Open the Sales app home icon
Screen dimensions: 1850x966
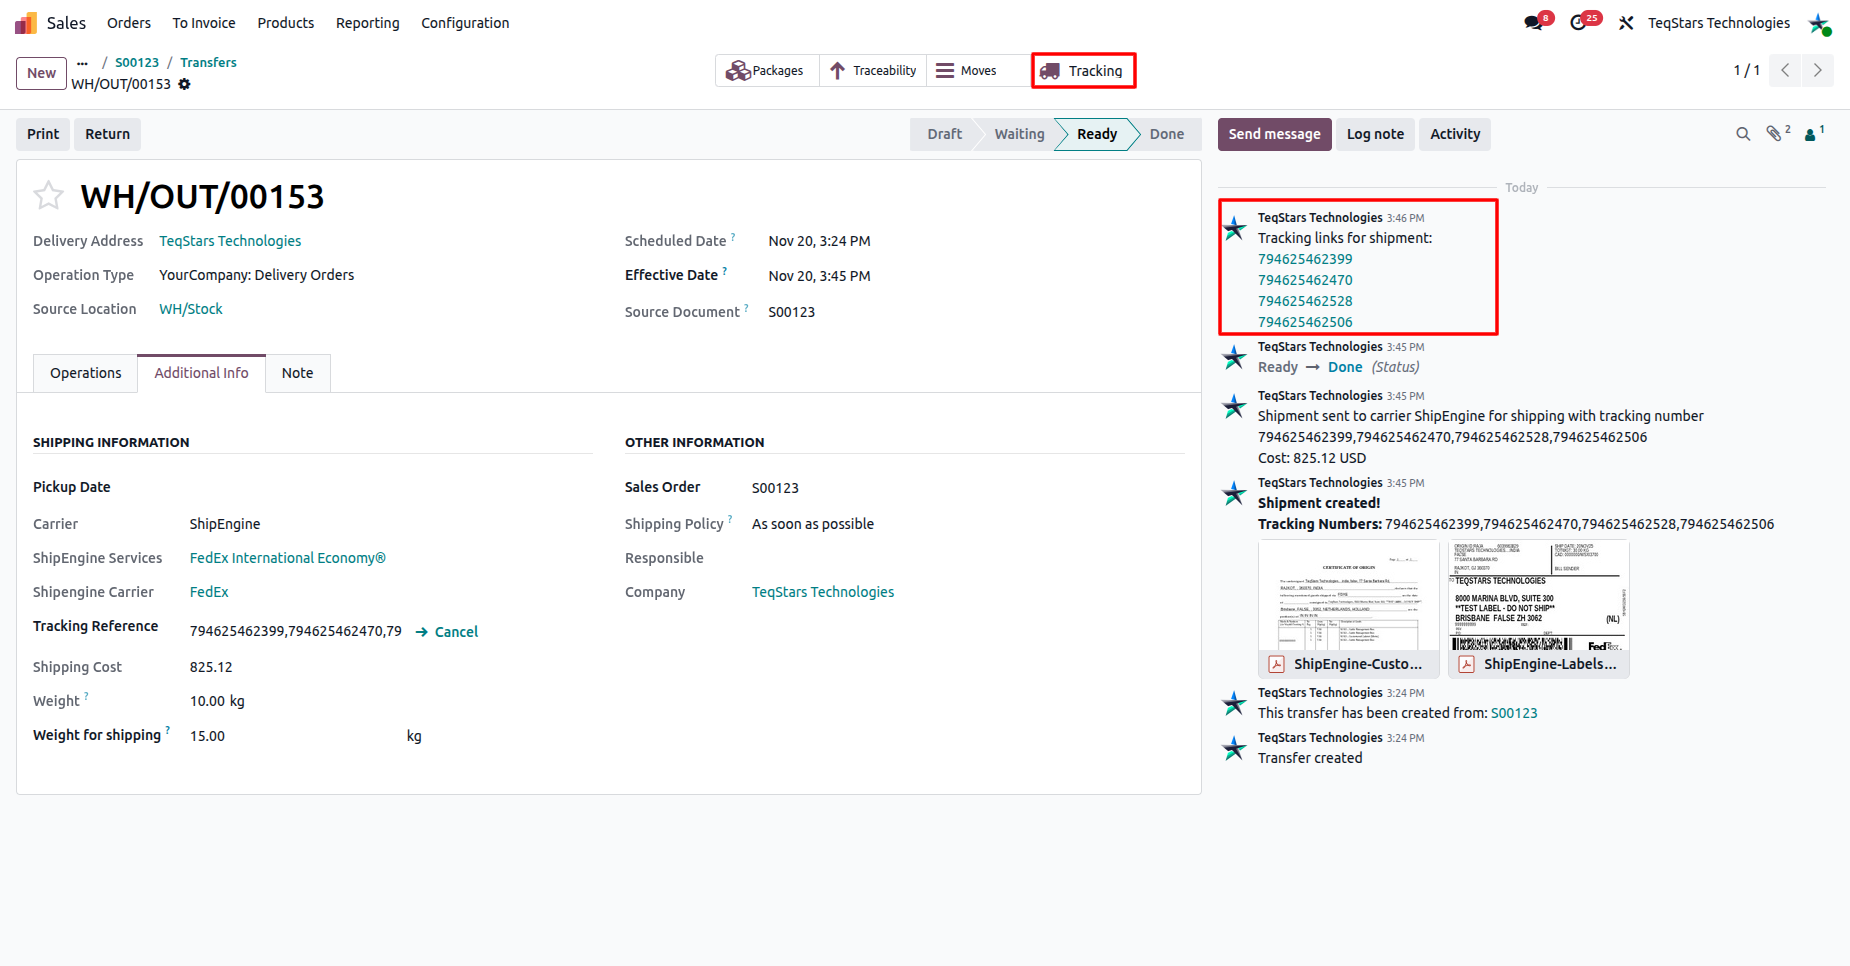point(26,23)
